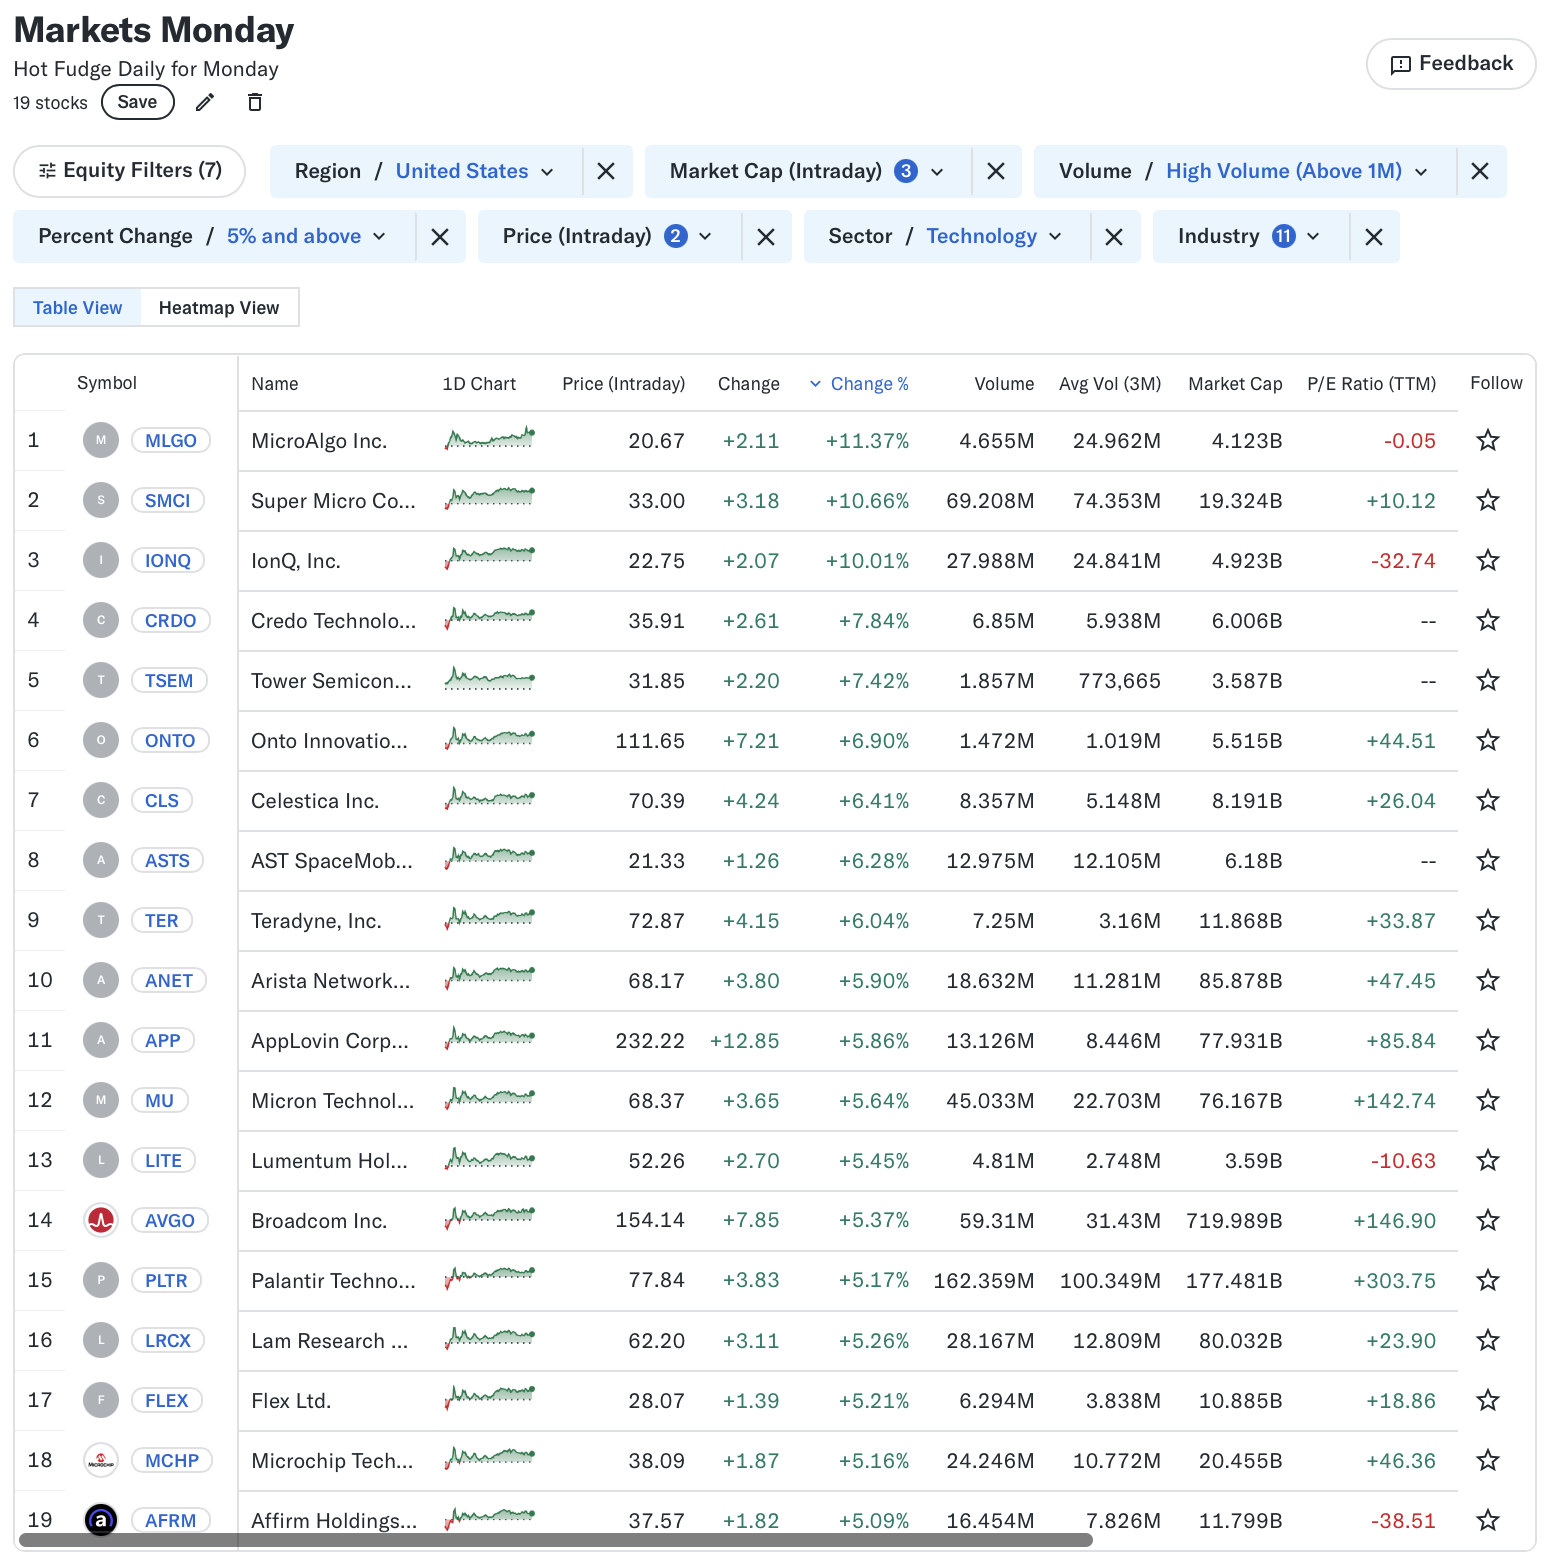Expand the Price (Intraday) filter dropdown
Viewport: 1550px width, 1568px height.
(x=610, y=237)
